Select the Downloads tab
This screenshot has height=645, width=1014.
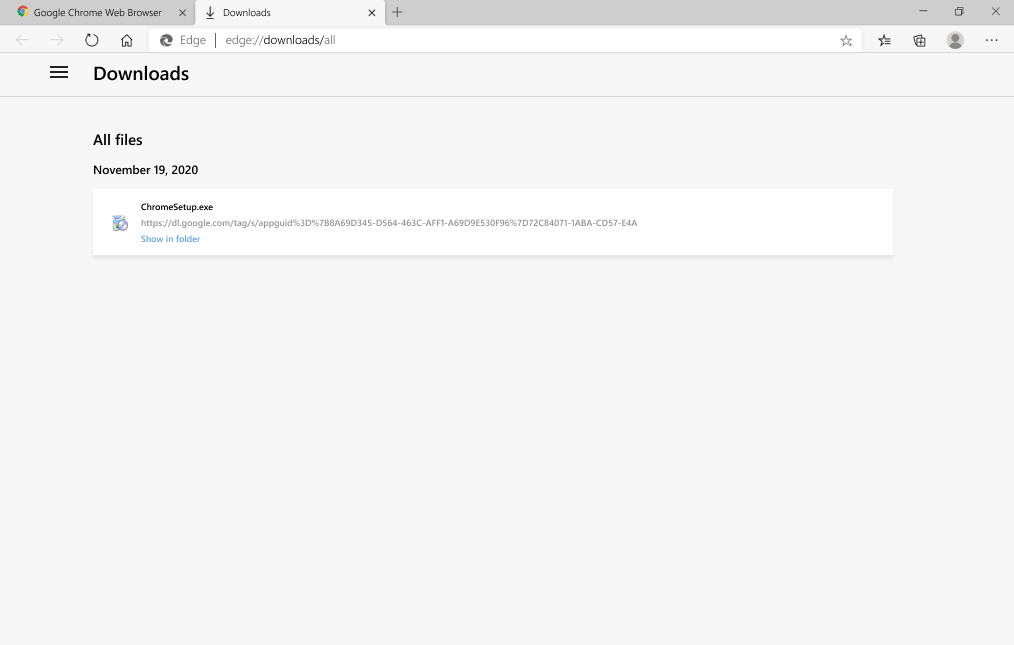(280, 13)
